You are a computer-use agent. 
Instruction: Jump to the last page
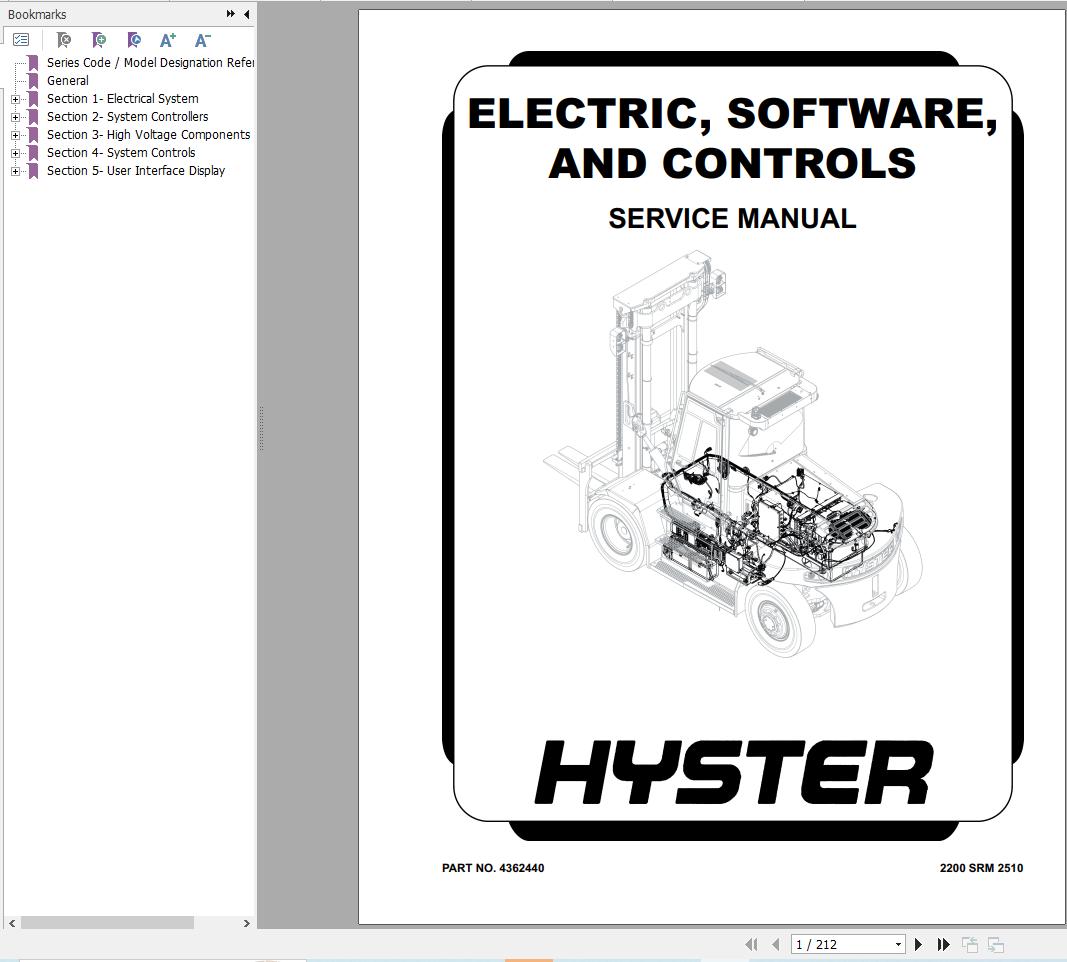(943, 944)
